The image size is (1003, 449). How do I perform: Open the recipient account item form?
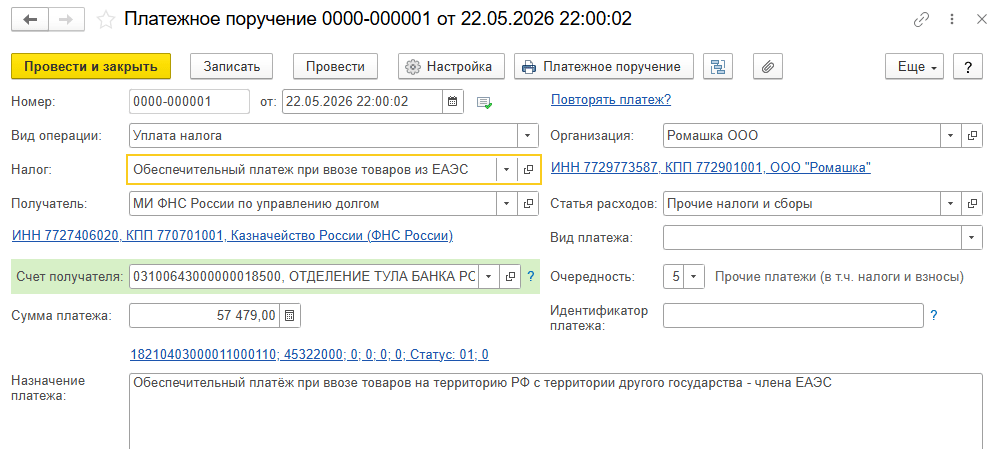point(510,276)
